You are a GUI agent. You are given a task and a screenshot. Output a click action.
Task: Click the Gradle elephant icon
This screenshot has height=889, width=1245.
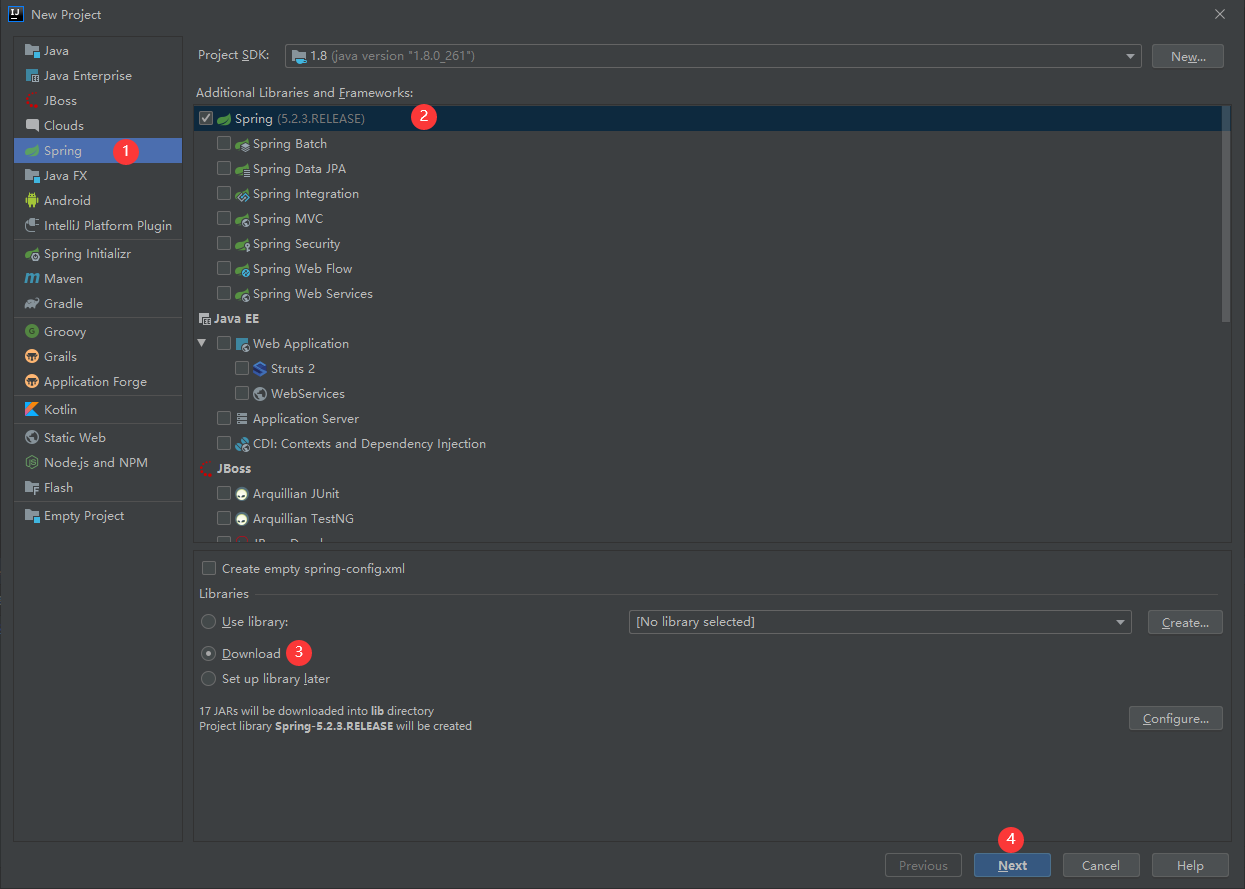pos(32,303)
